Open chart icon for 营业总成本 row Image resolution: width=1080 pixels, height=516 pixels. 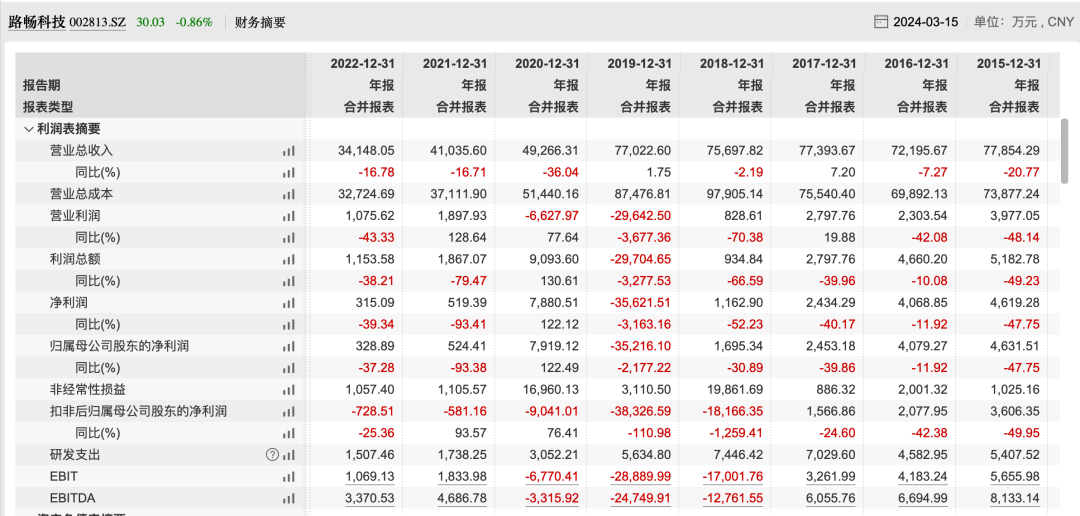(x=288, y=194)
